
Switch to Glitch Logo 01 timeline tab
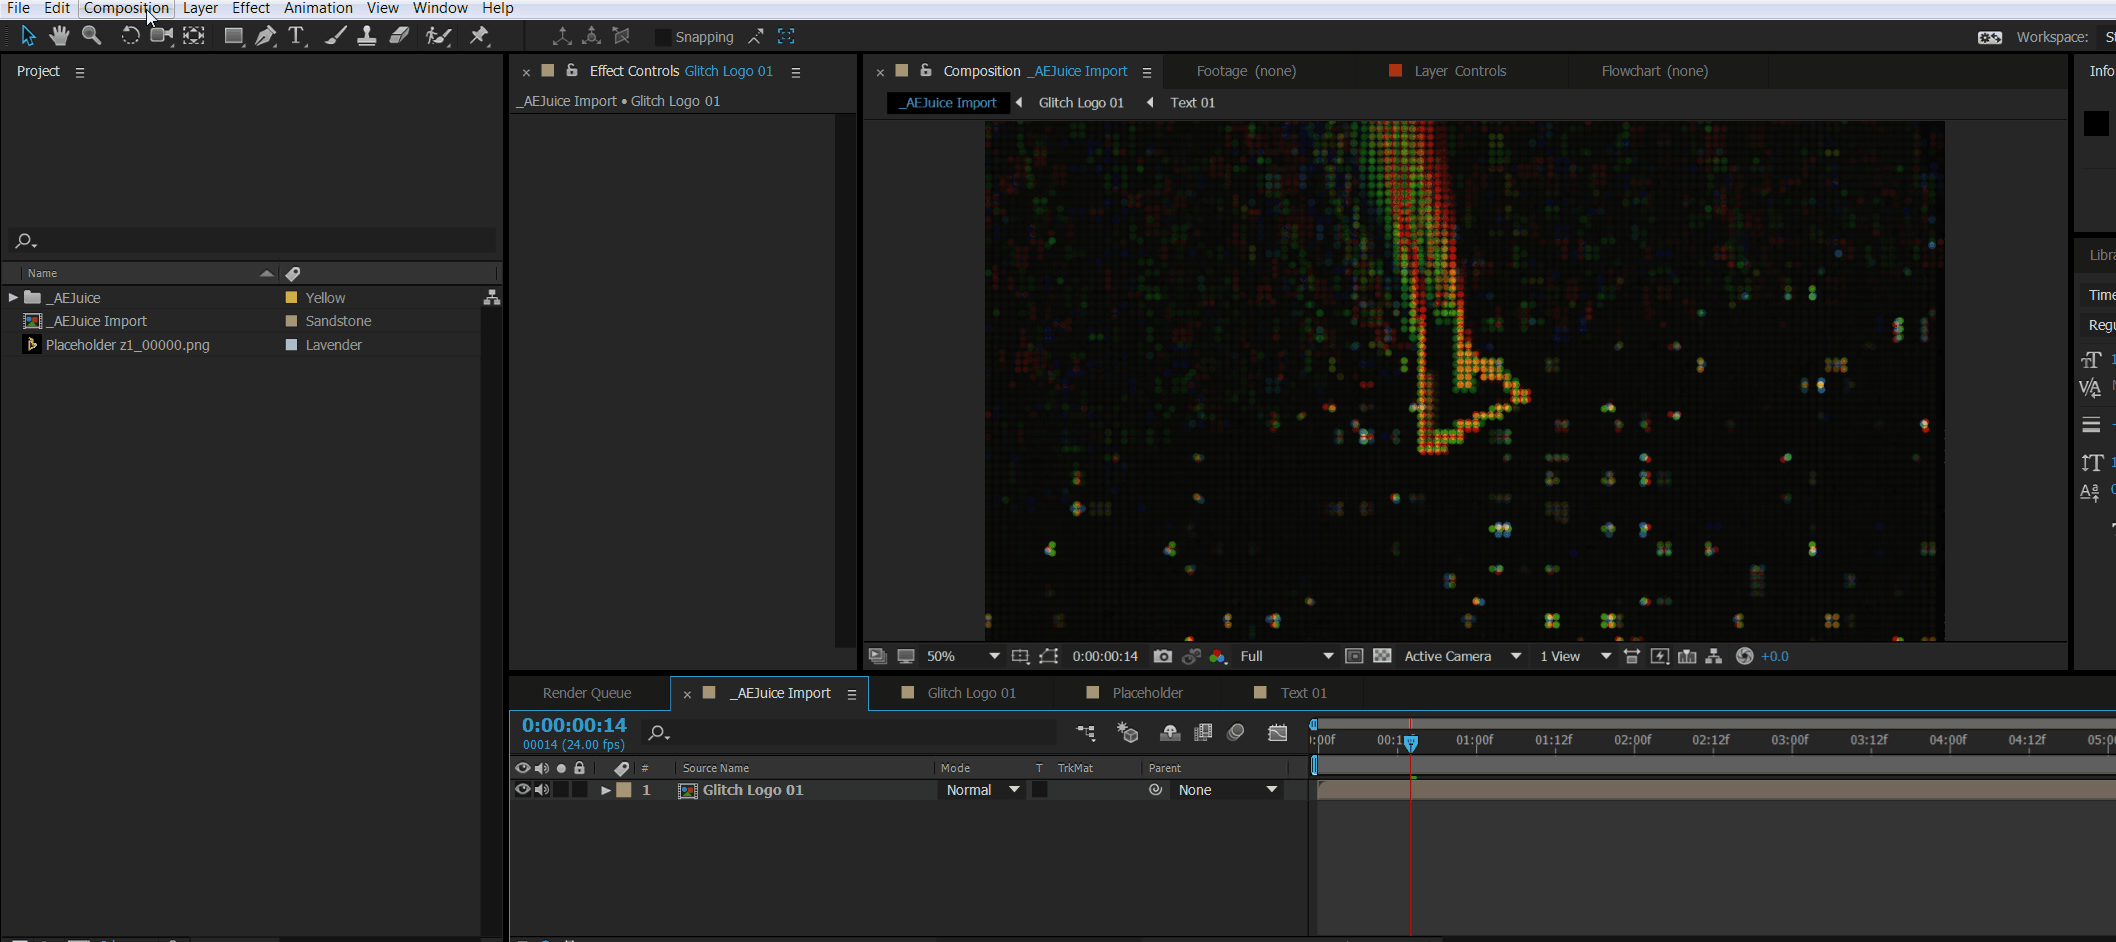(x=971, y=693)
